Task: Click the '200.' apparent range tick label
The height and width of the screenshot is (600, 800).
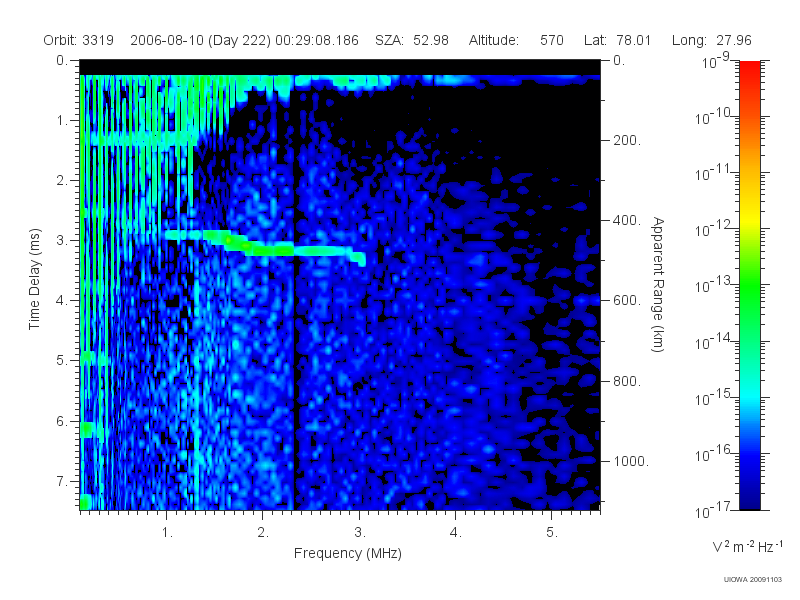Action: point(627,140)
